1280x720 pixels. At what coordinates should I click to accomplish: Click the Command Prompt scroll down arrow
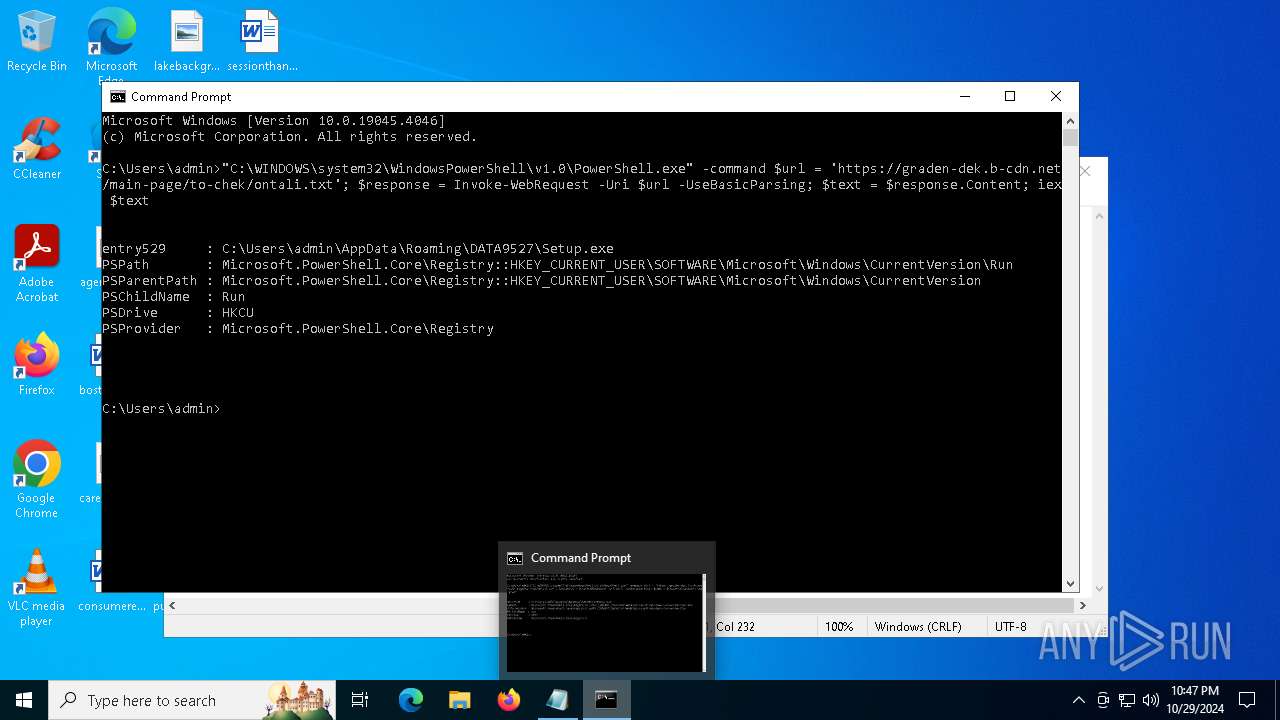click(1070, 583)
